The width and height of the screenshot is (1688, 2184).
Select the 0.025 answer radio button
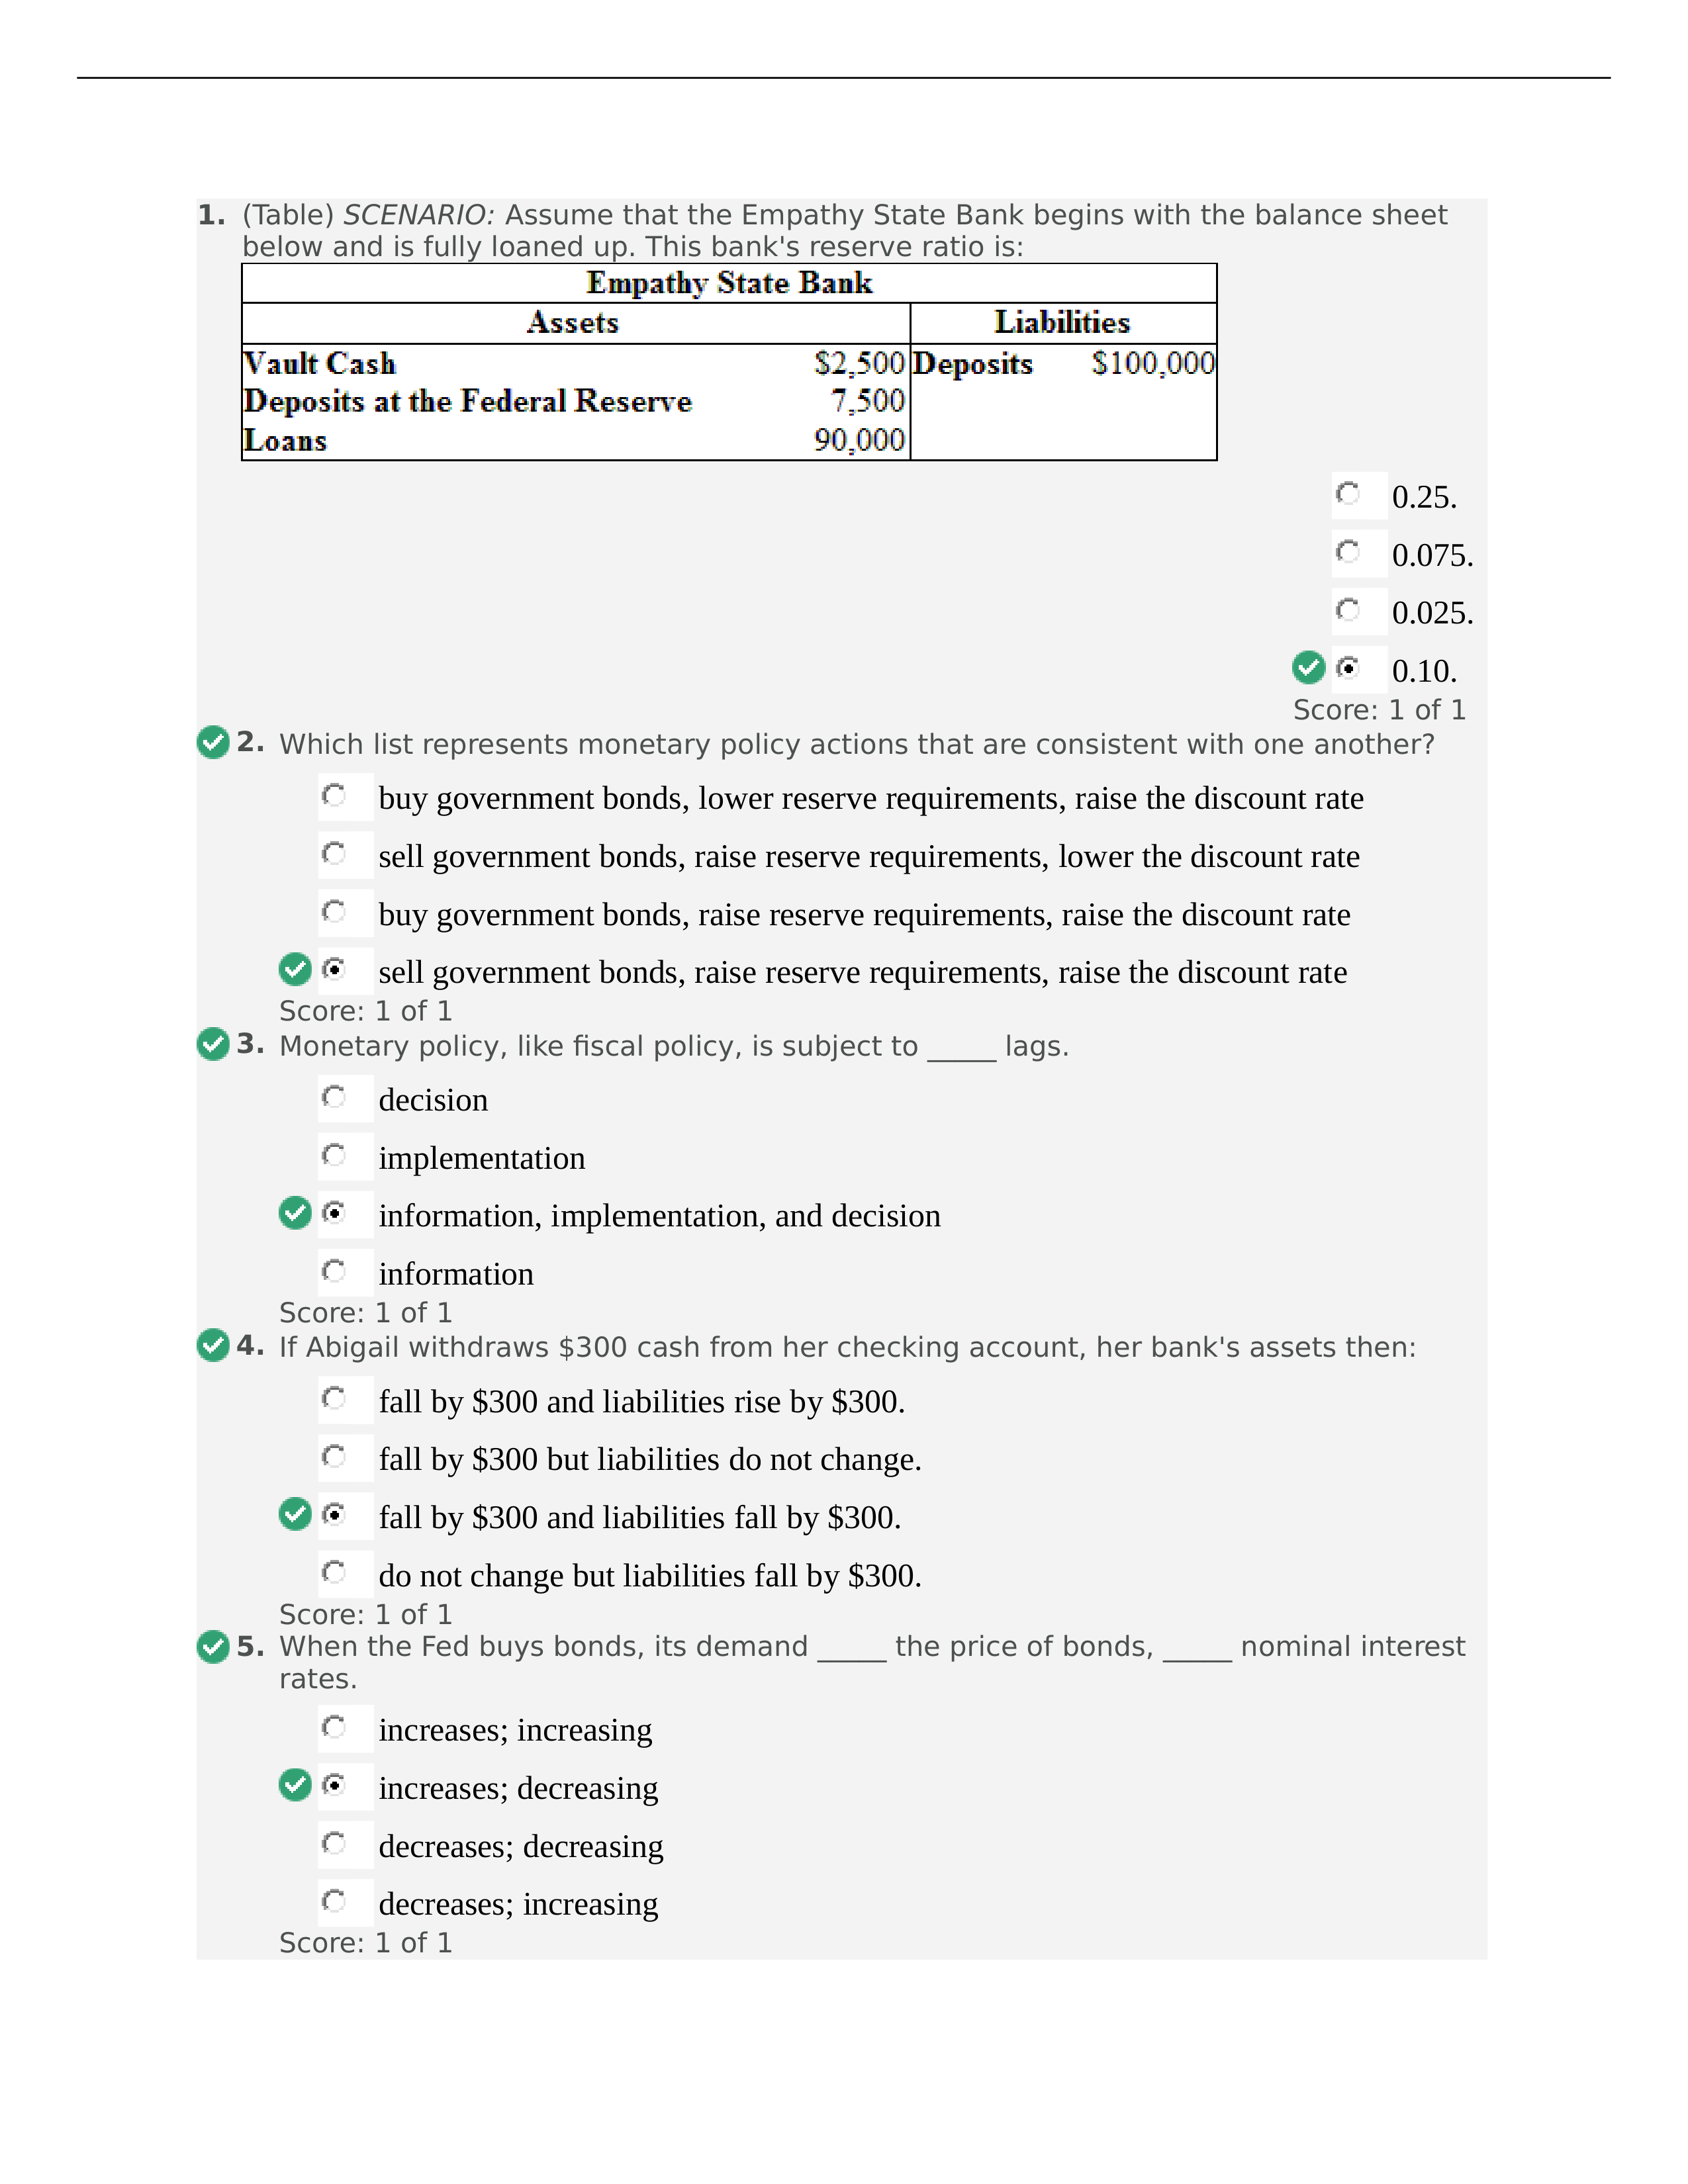(x=1348, y=610)
